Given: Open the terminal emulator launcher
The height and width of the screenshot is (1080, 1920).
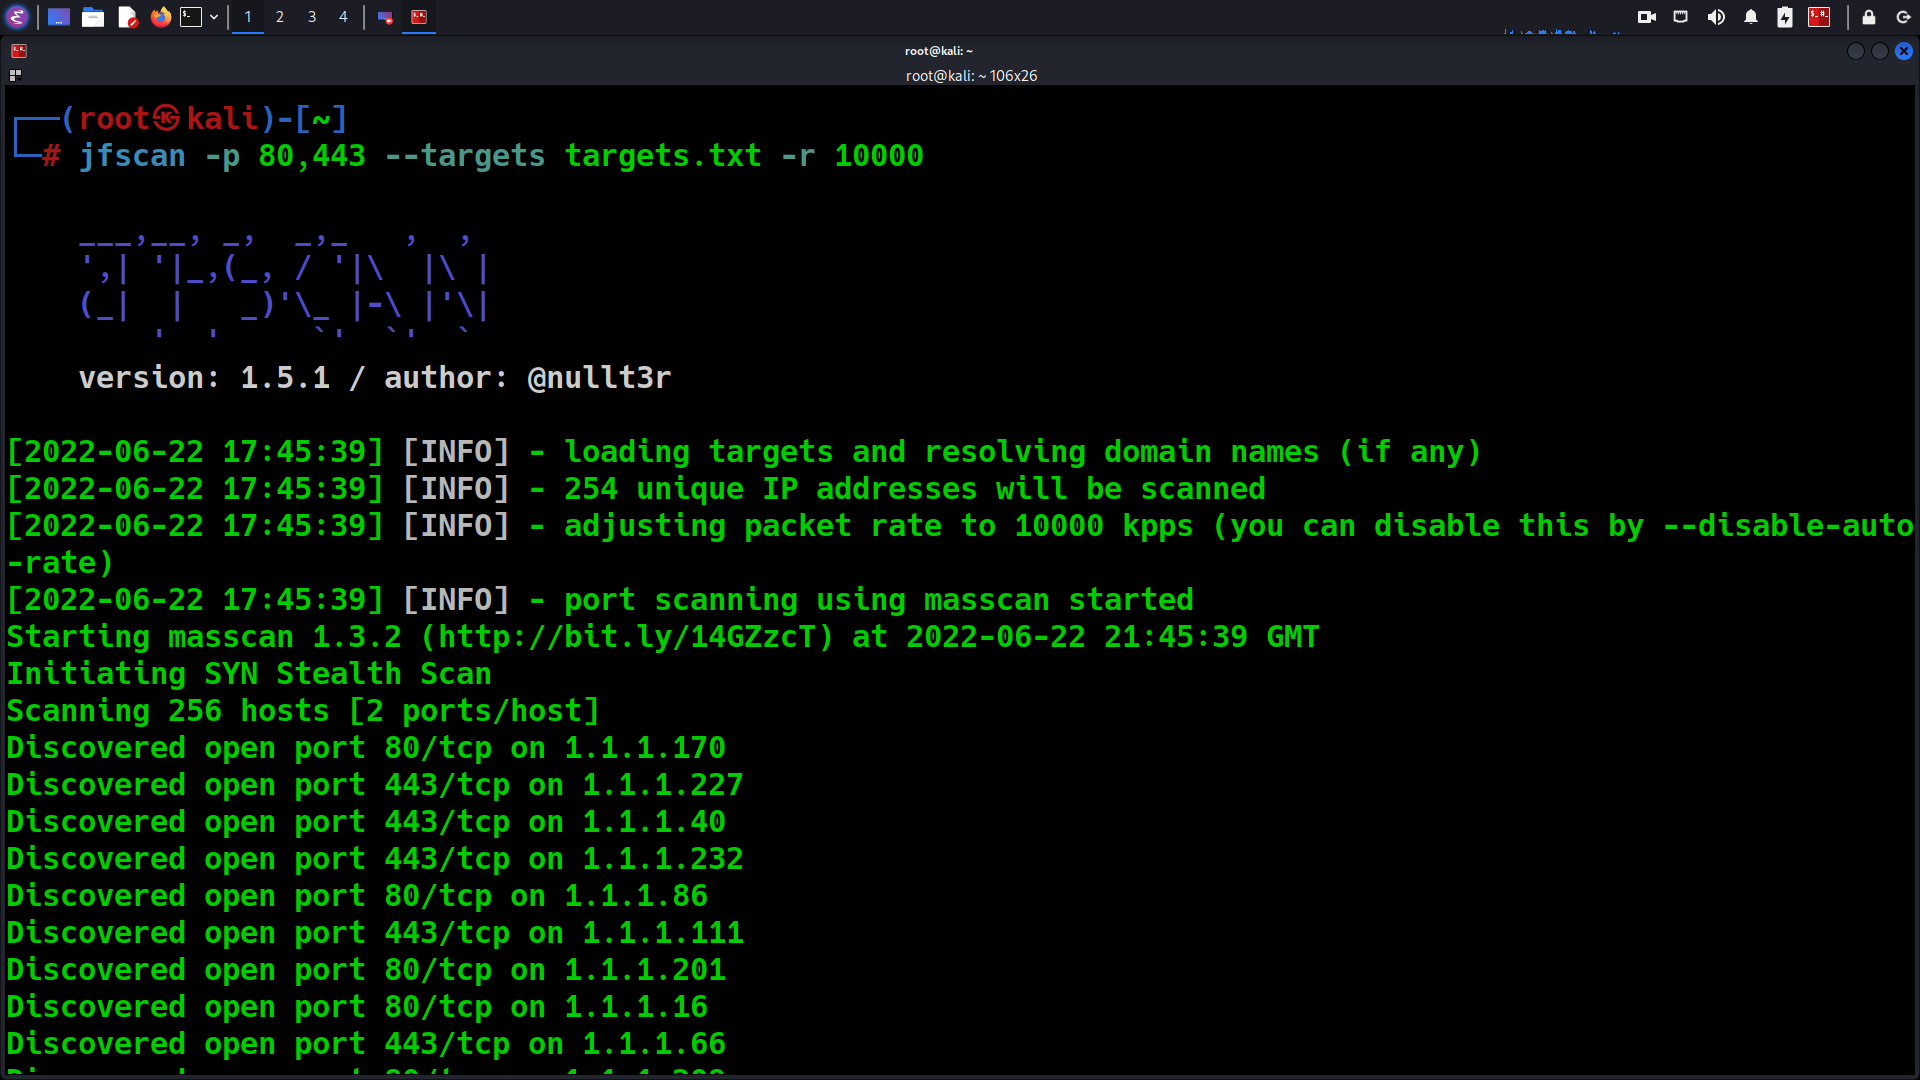Looking at the screenshot, I should [191, 17].
